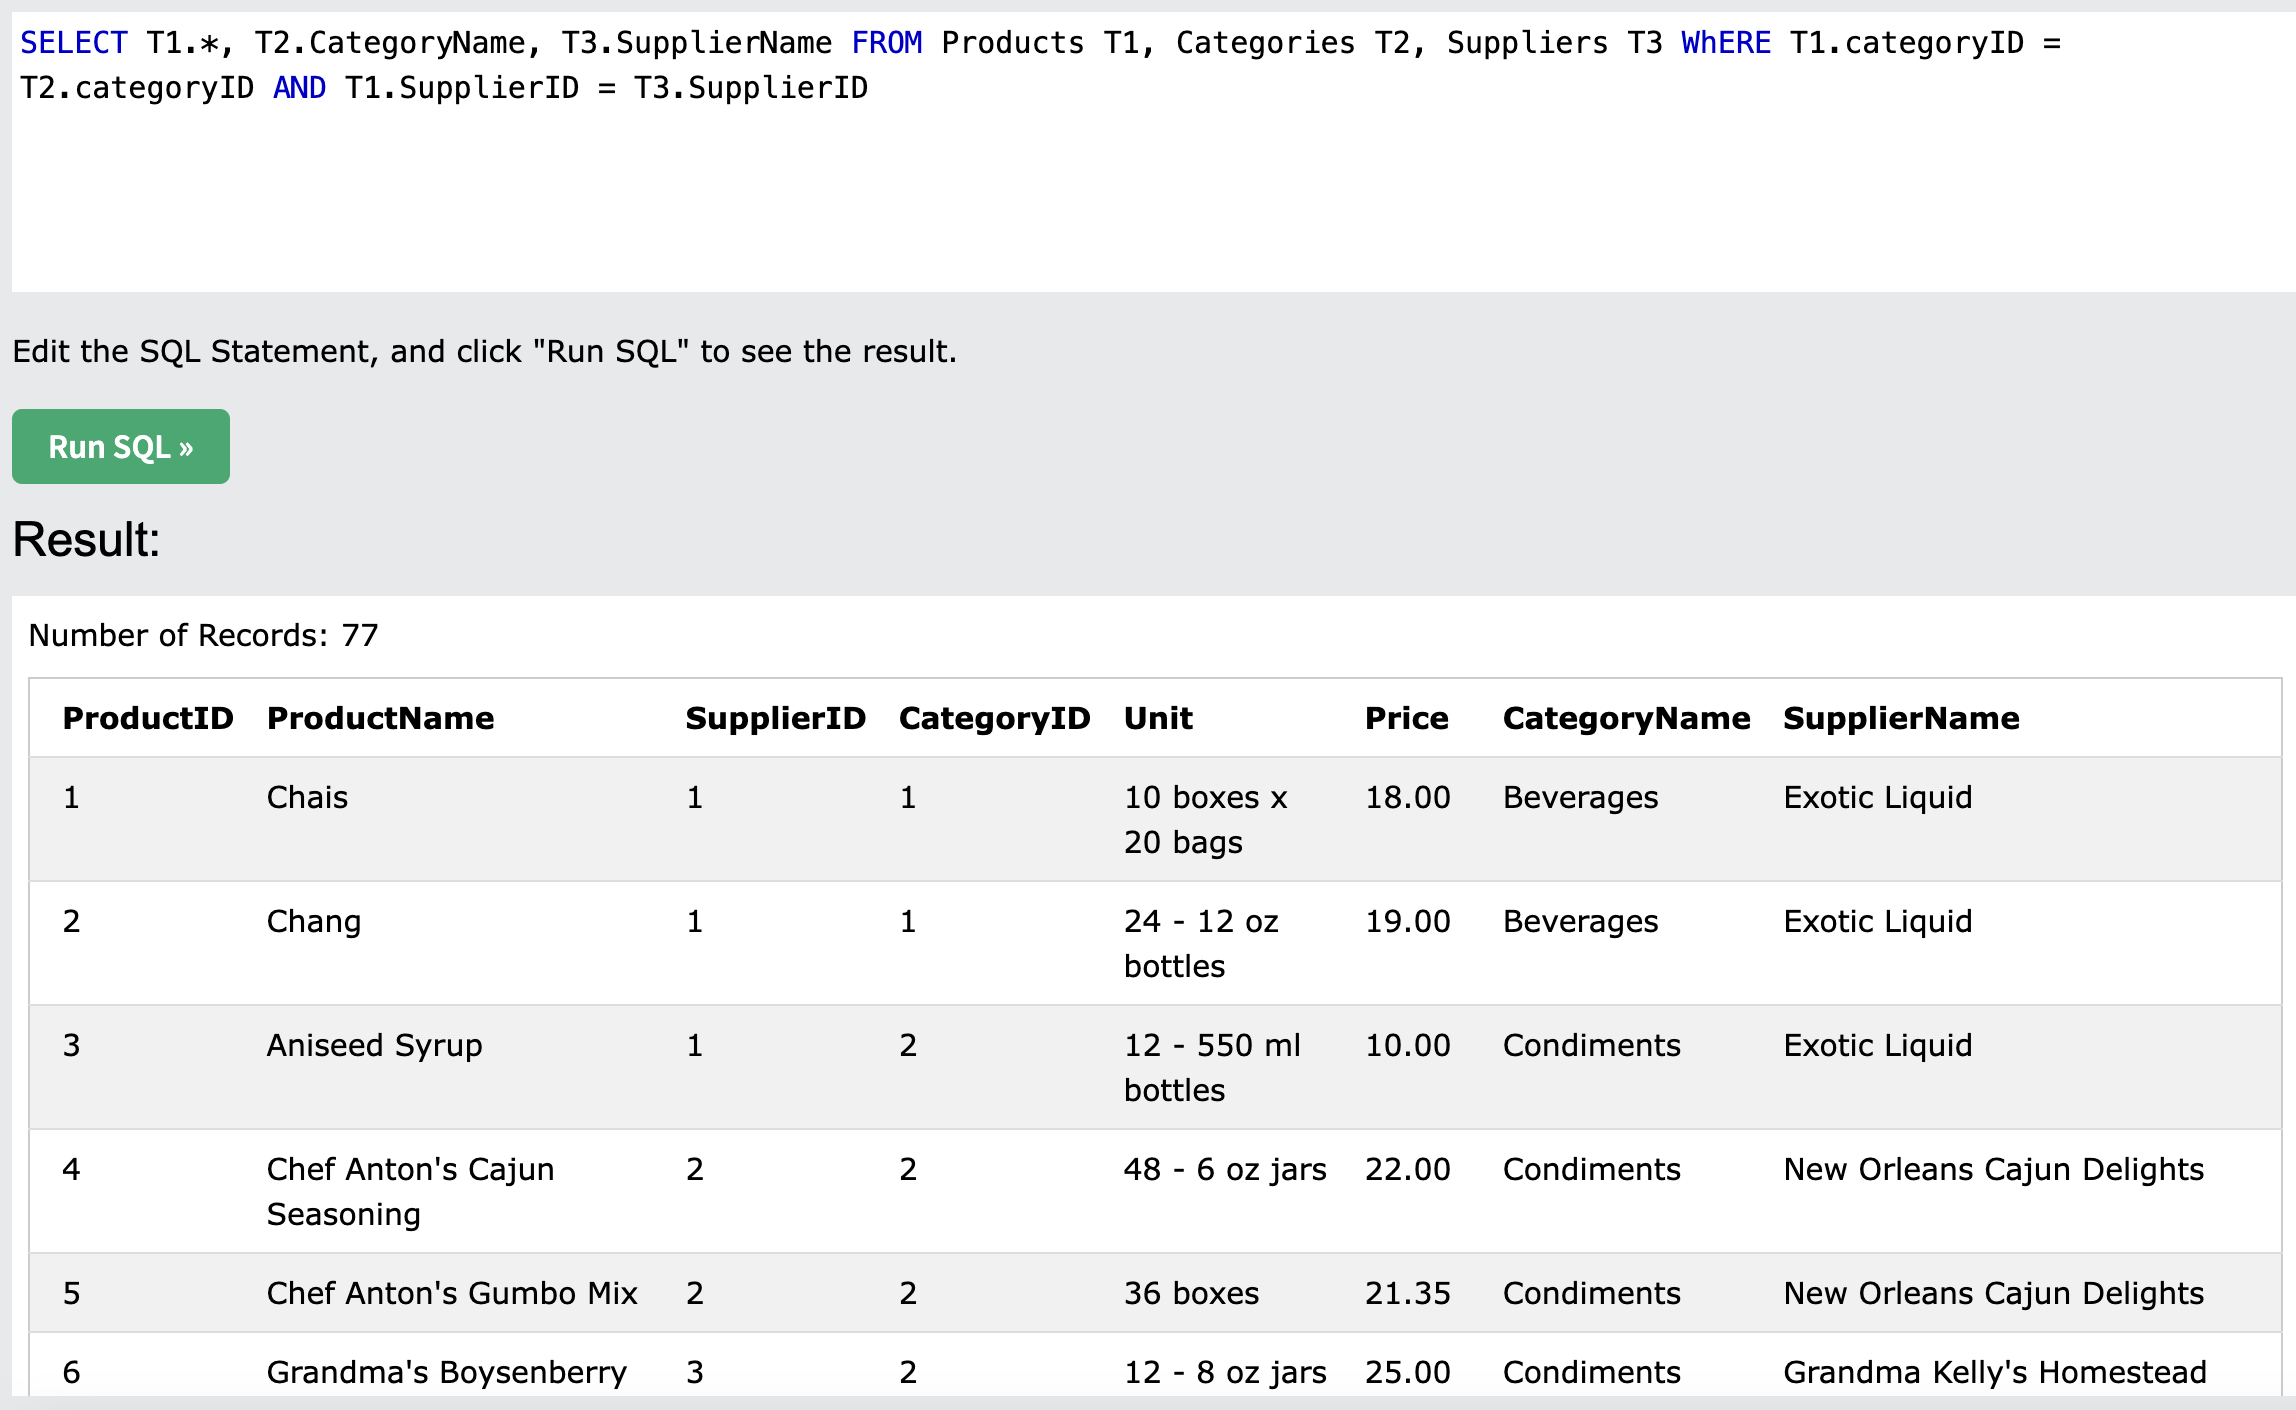Viewport: 2296px width, 1410px height.
Task: Click 'New Orleans Cajun Delights' in Cajun Seasoning row
Action: 1993,1169
